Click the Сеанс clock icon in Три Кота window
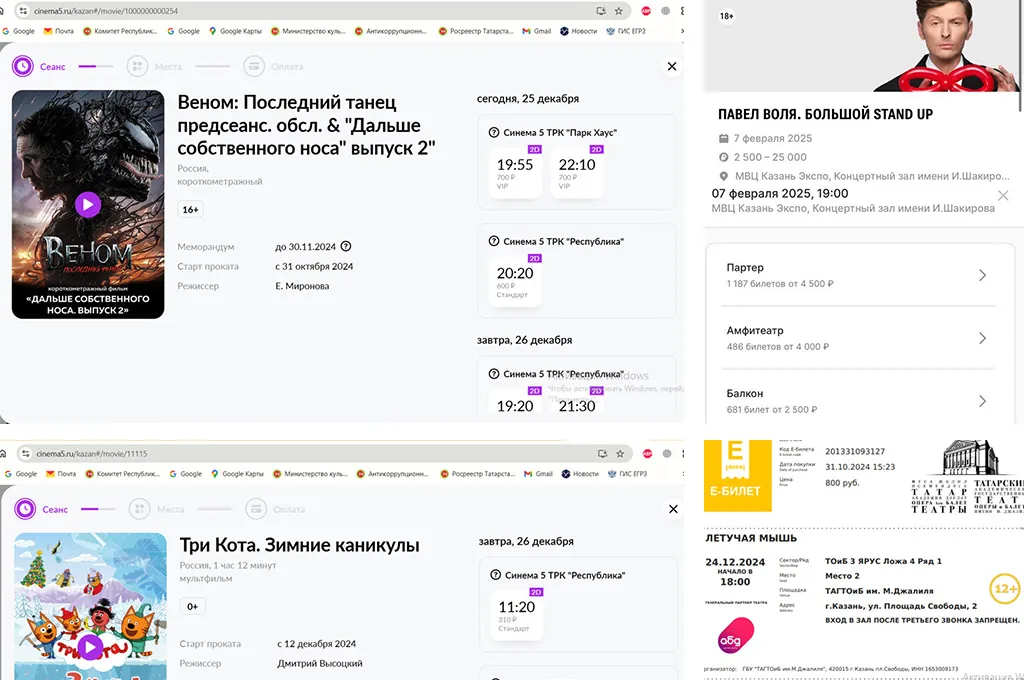The image size is (1024, 680). pos(25,509)
